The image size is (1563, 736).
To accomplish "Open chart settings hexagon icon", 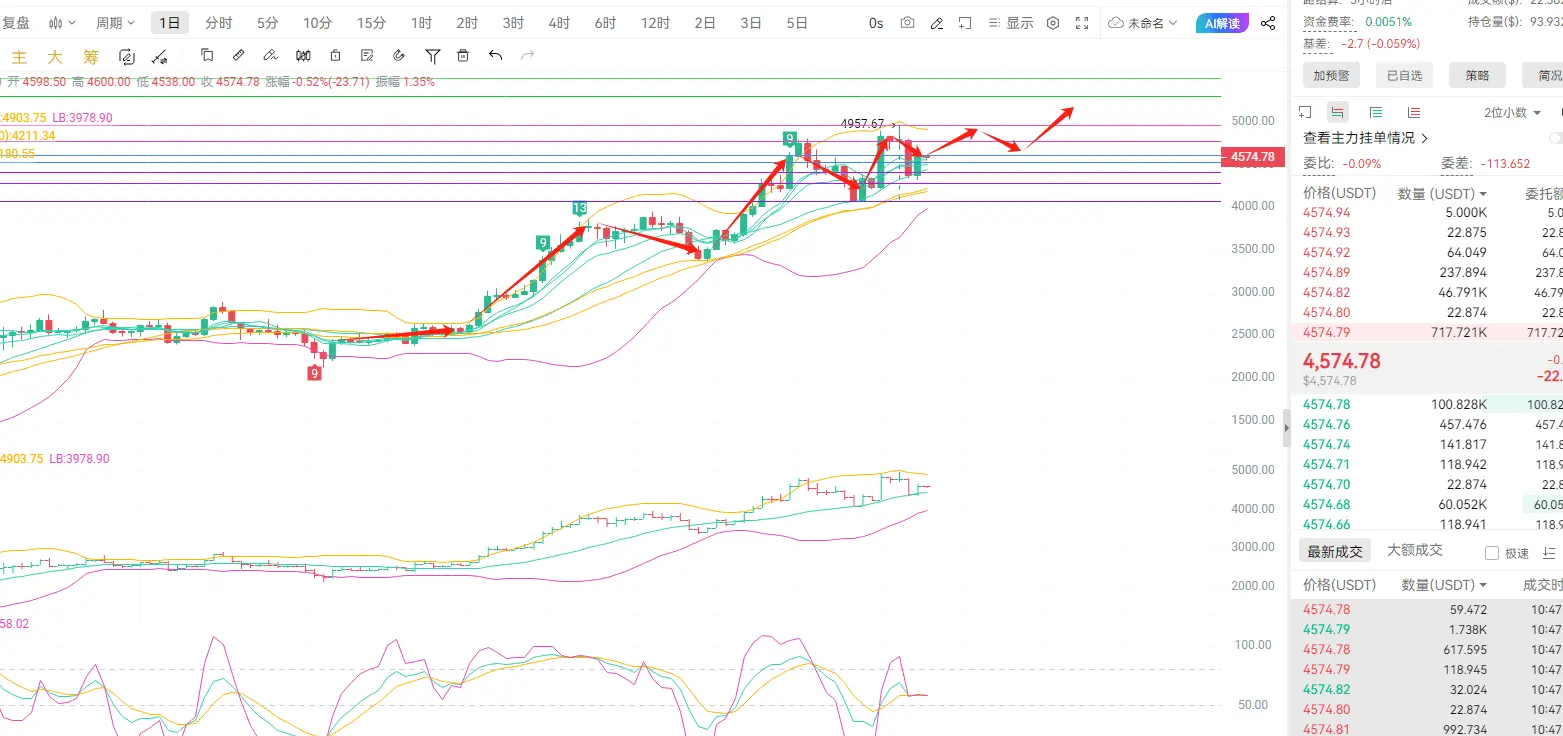I will [x=1053, y=23].
